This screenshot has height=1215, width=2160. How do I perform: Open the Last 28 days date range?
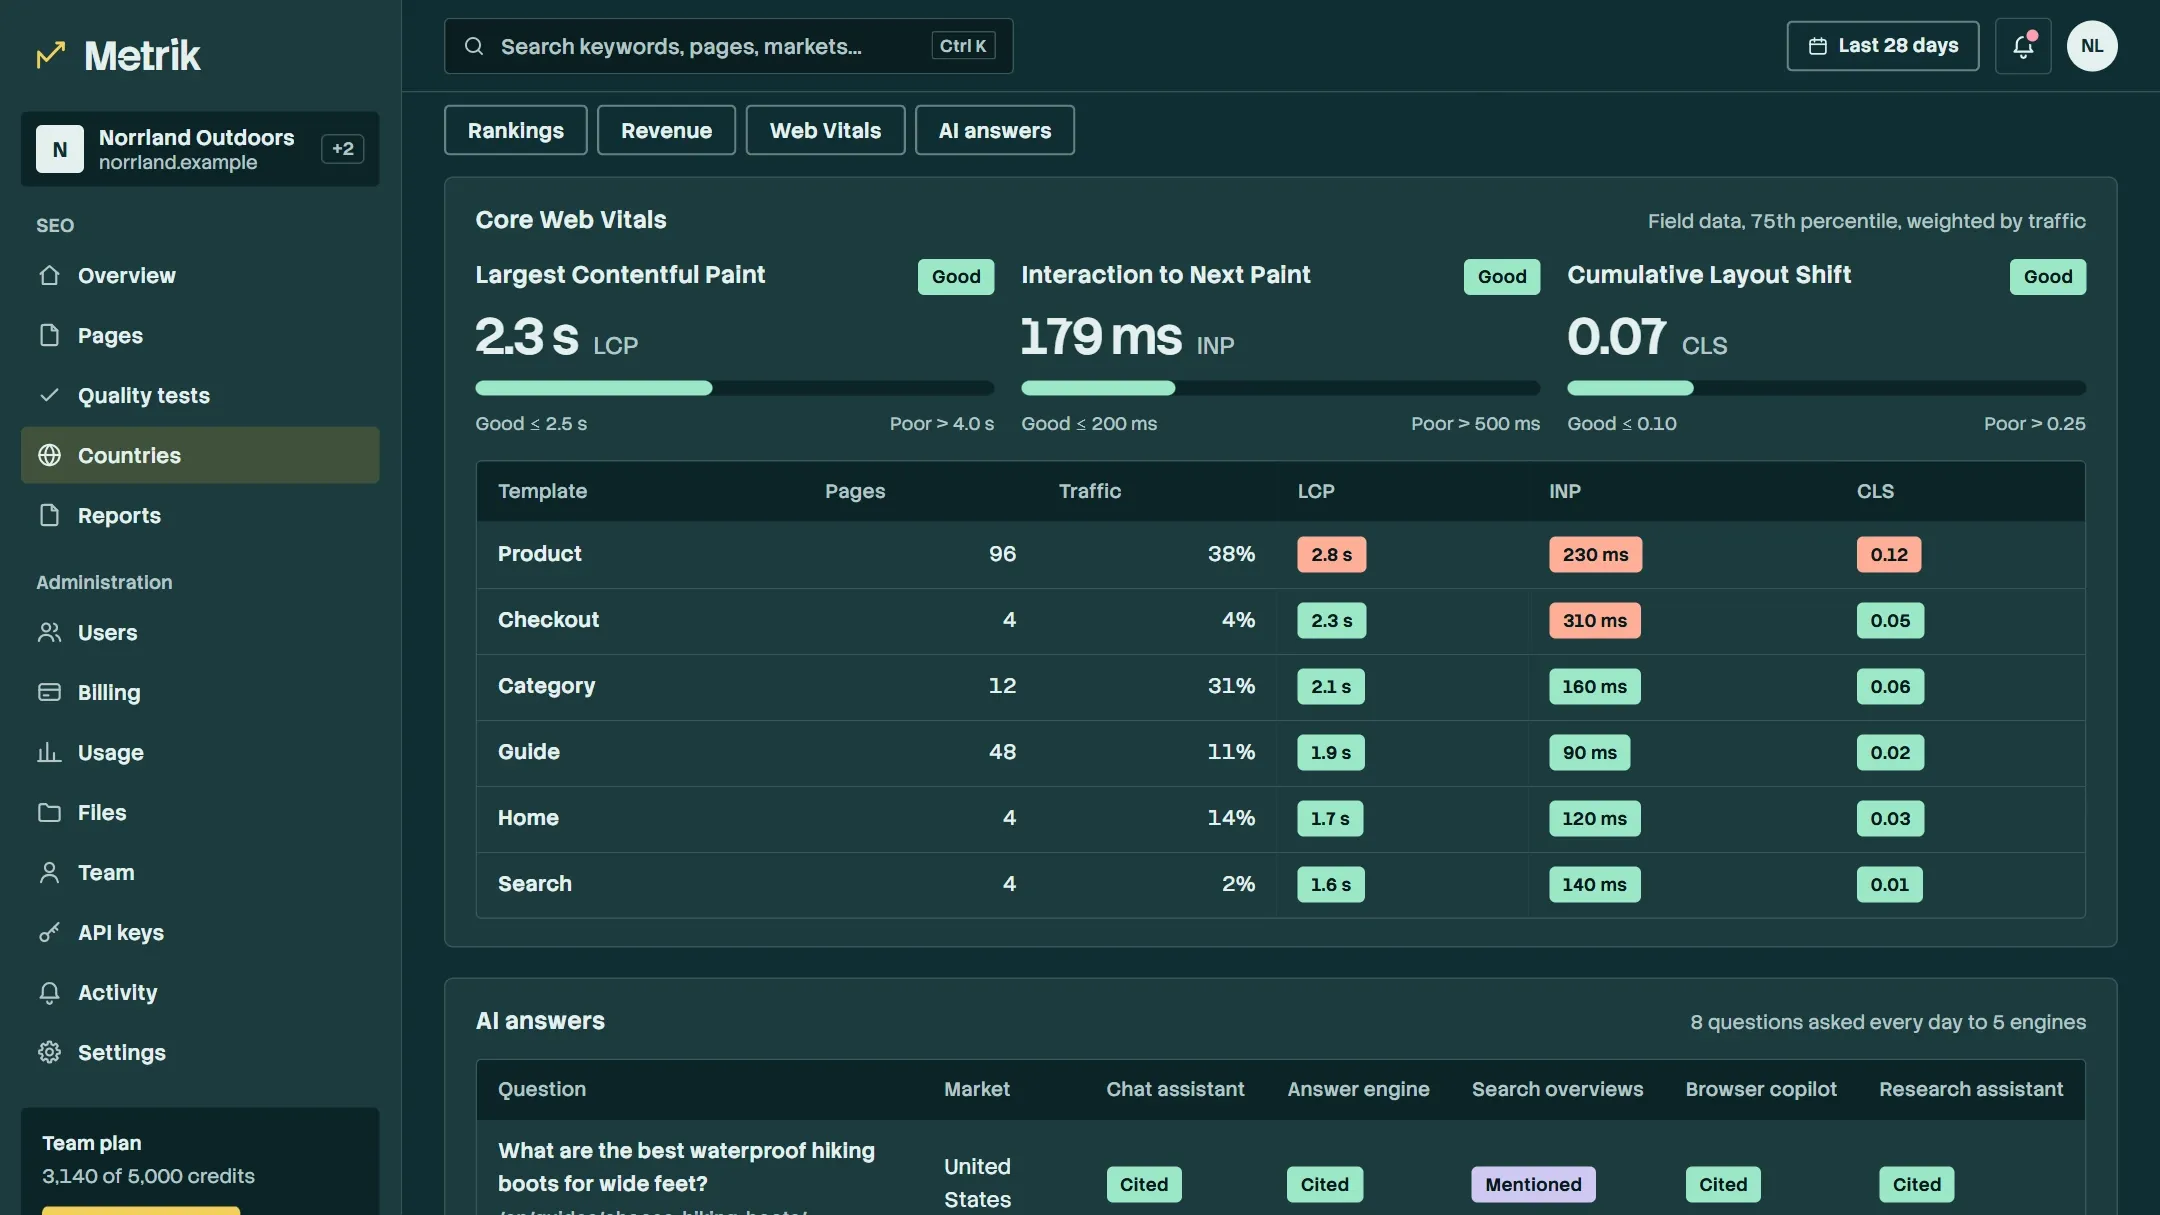pos(1882,46)
